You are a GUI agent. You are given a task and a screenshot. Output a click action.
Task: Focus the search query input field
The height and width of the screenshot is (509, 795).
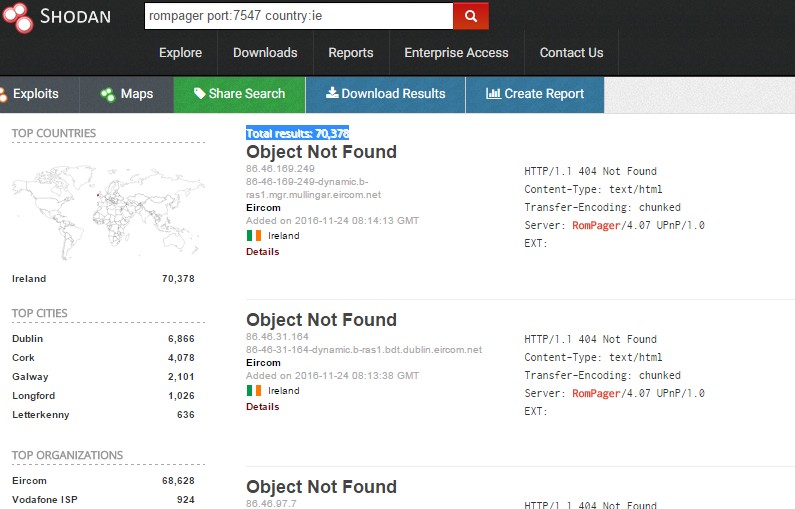pos(299,16)
